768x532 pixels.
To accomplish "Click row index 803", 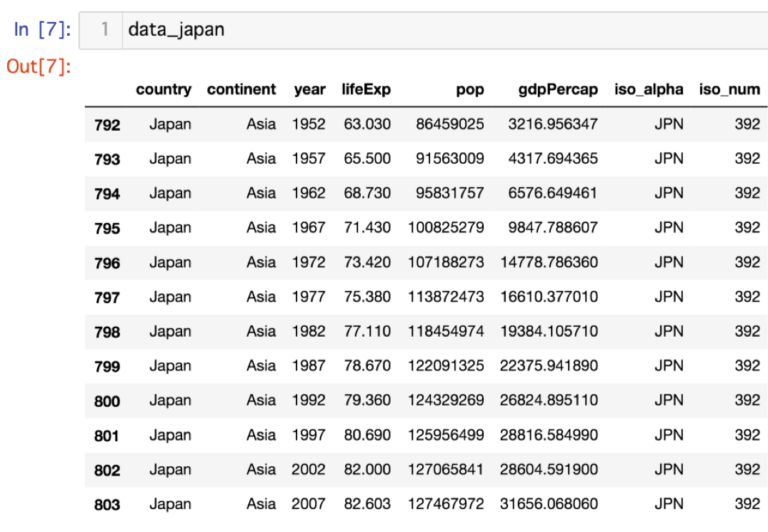I will pyautogui.click(x=107, y=504).
